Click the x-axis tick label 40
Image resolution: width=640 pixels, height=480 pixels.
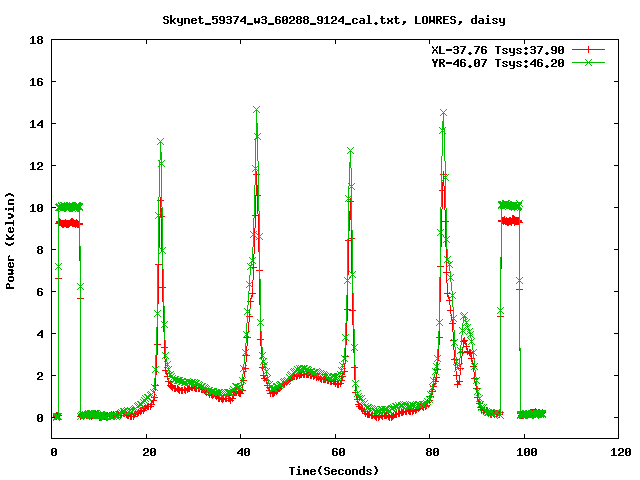coord(244,452)
